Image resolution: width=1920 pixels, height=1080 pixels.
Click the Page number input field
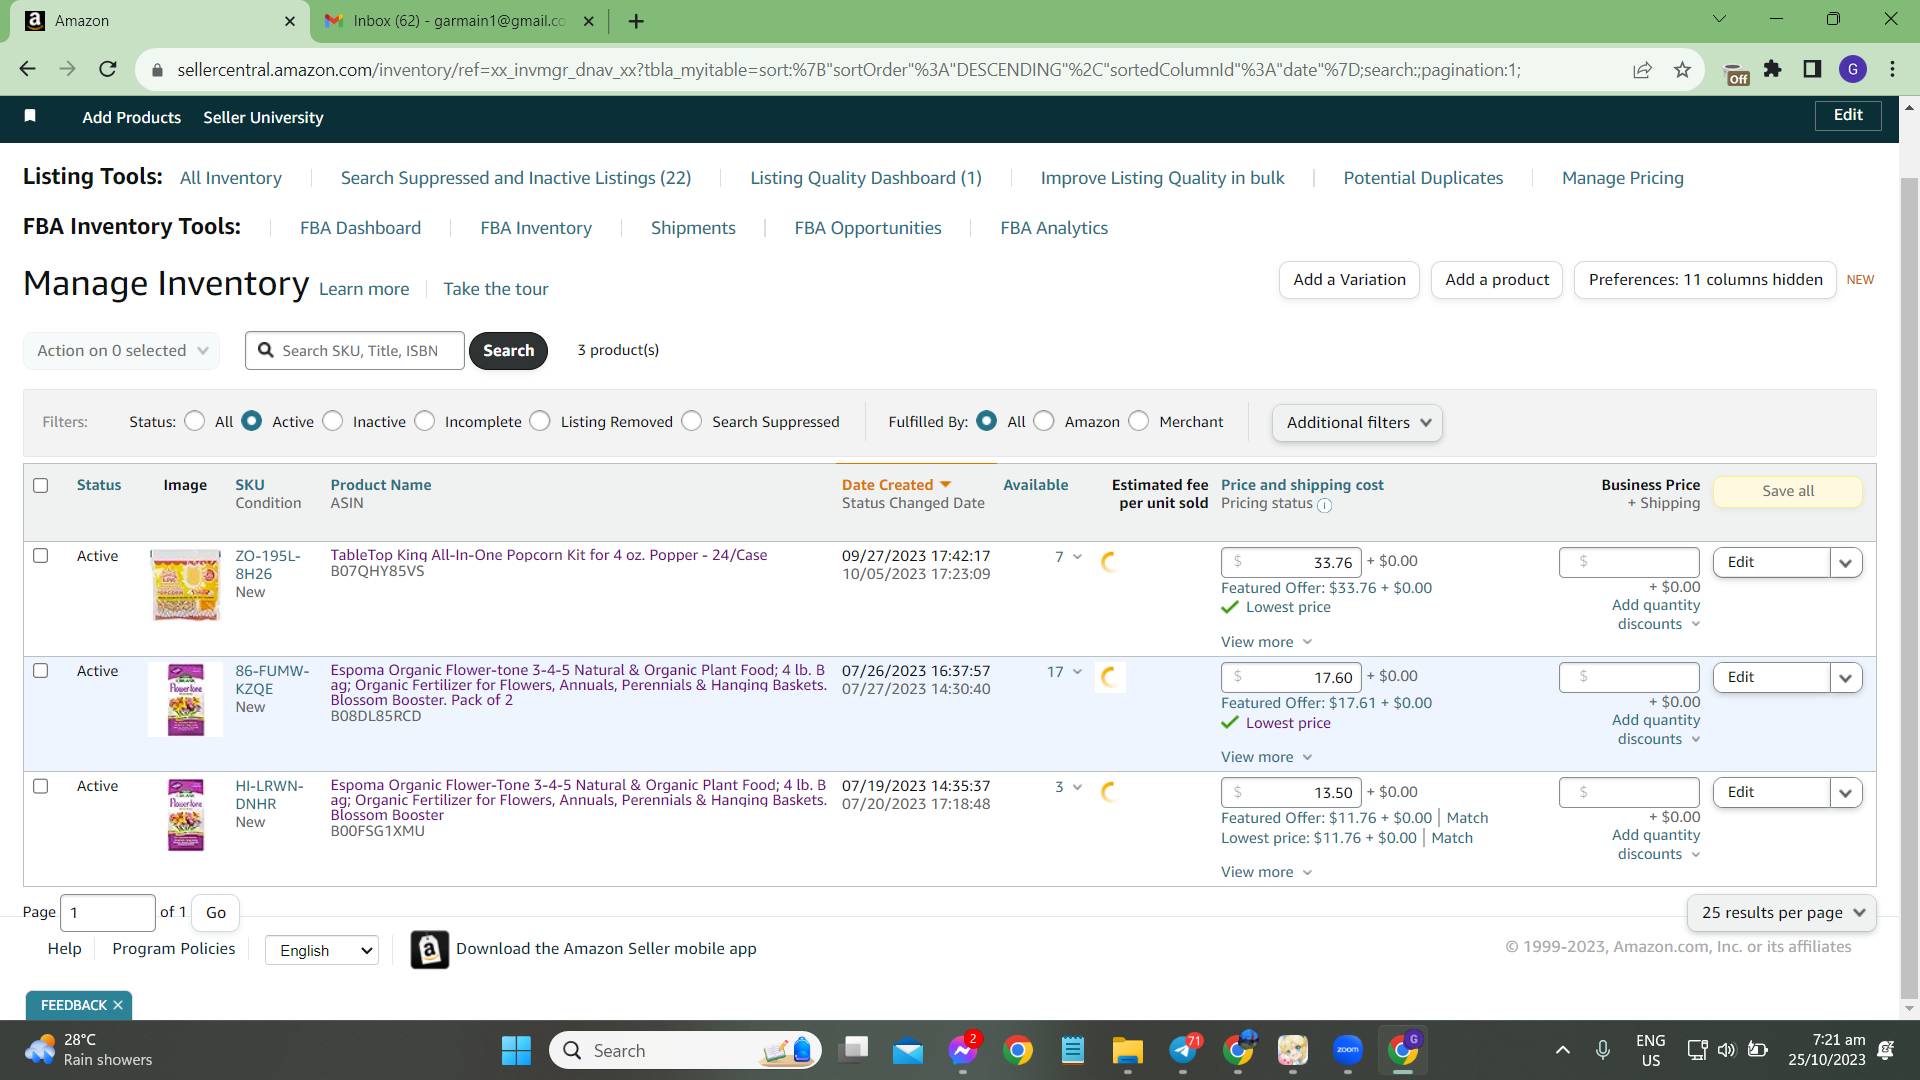(108, 913)
